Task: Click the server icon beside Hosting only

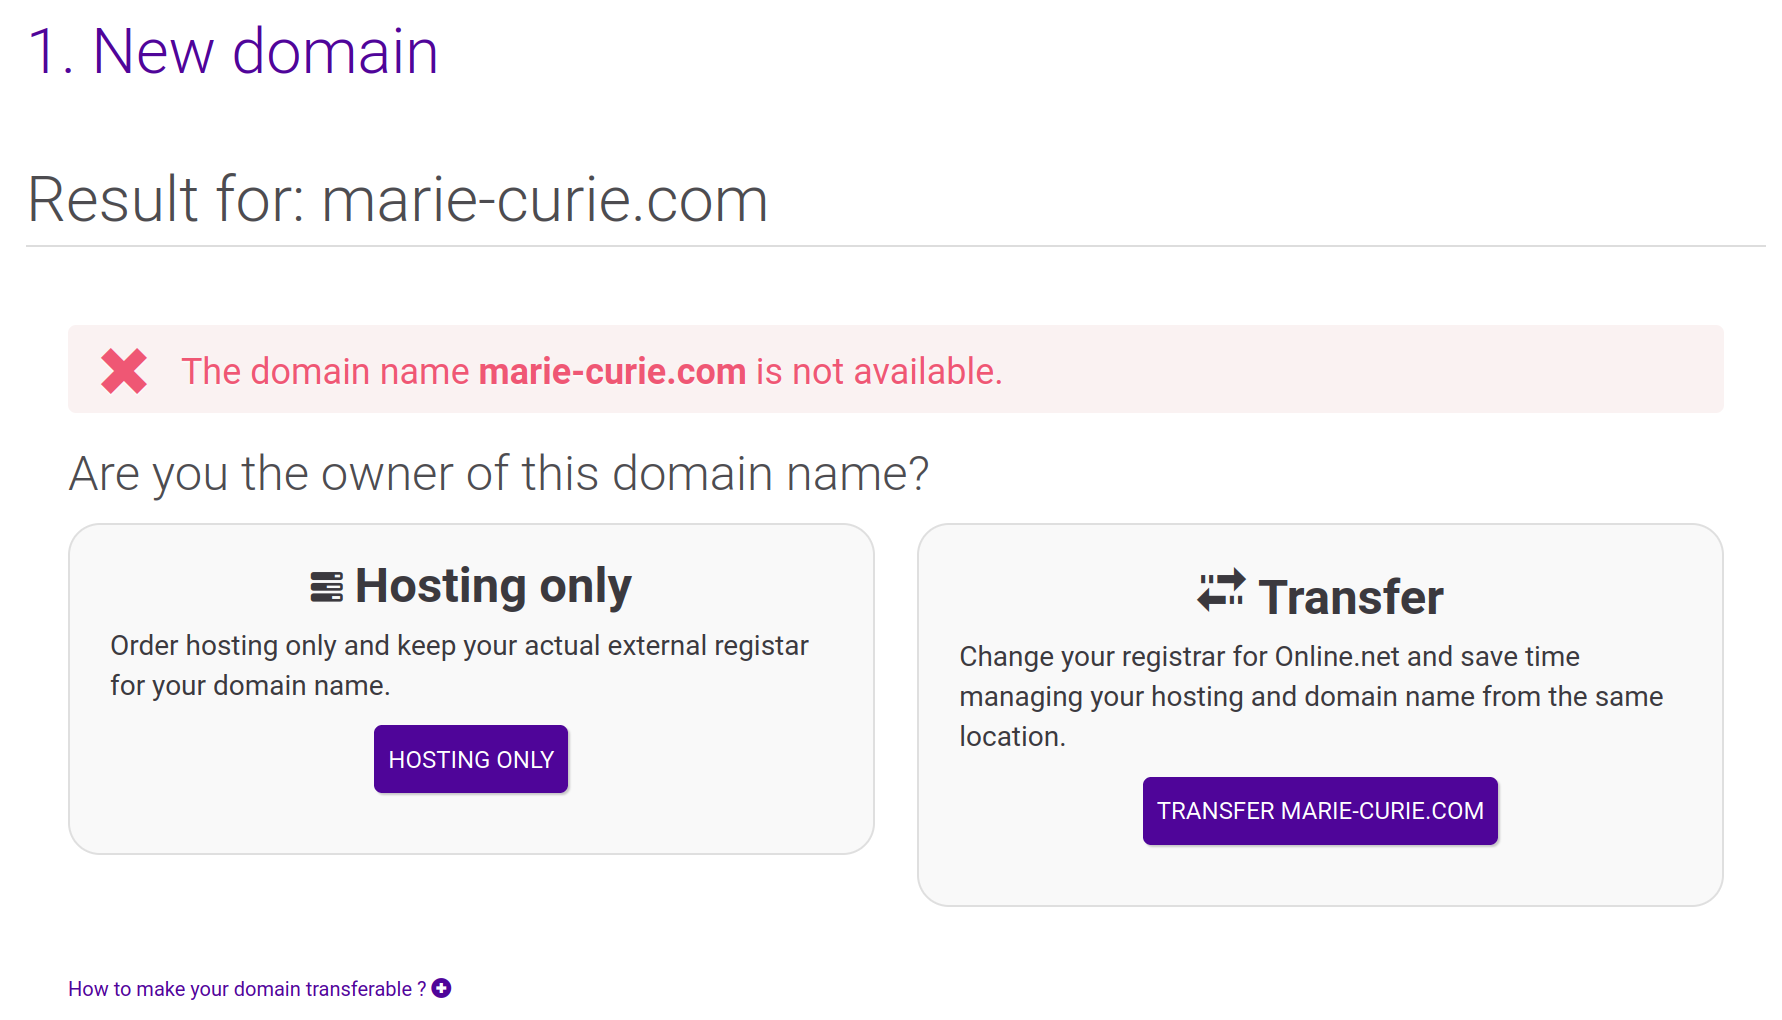Action: [x=326, y=587]
